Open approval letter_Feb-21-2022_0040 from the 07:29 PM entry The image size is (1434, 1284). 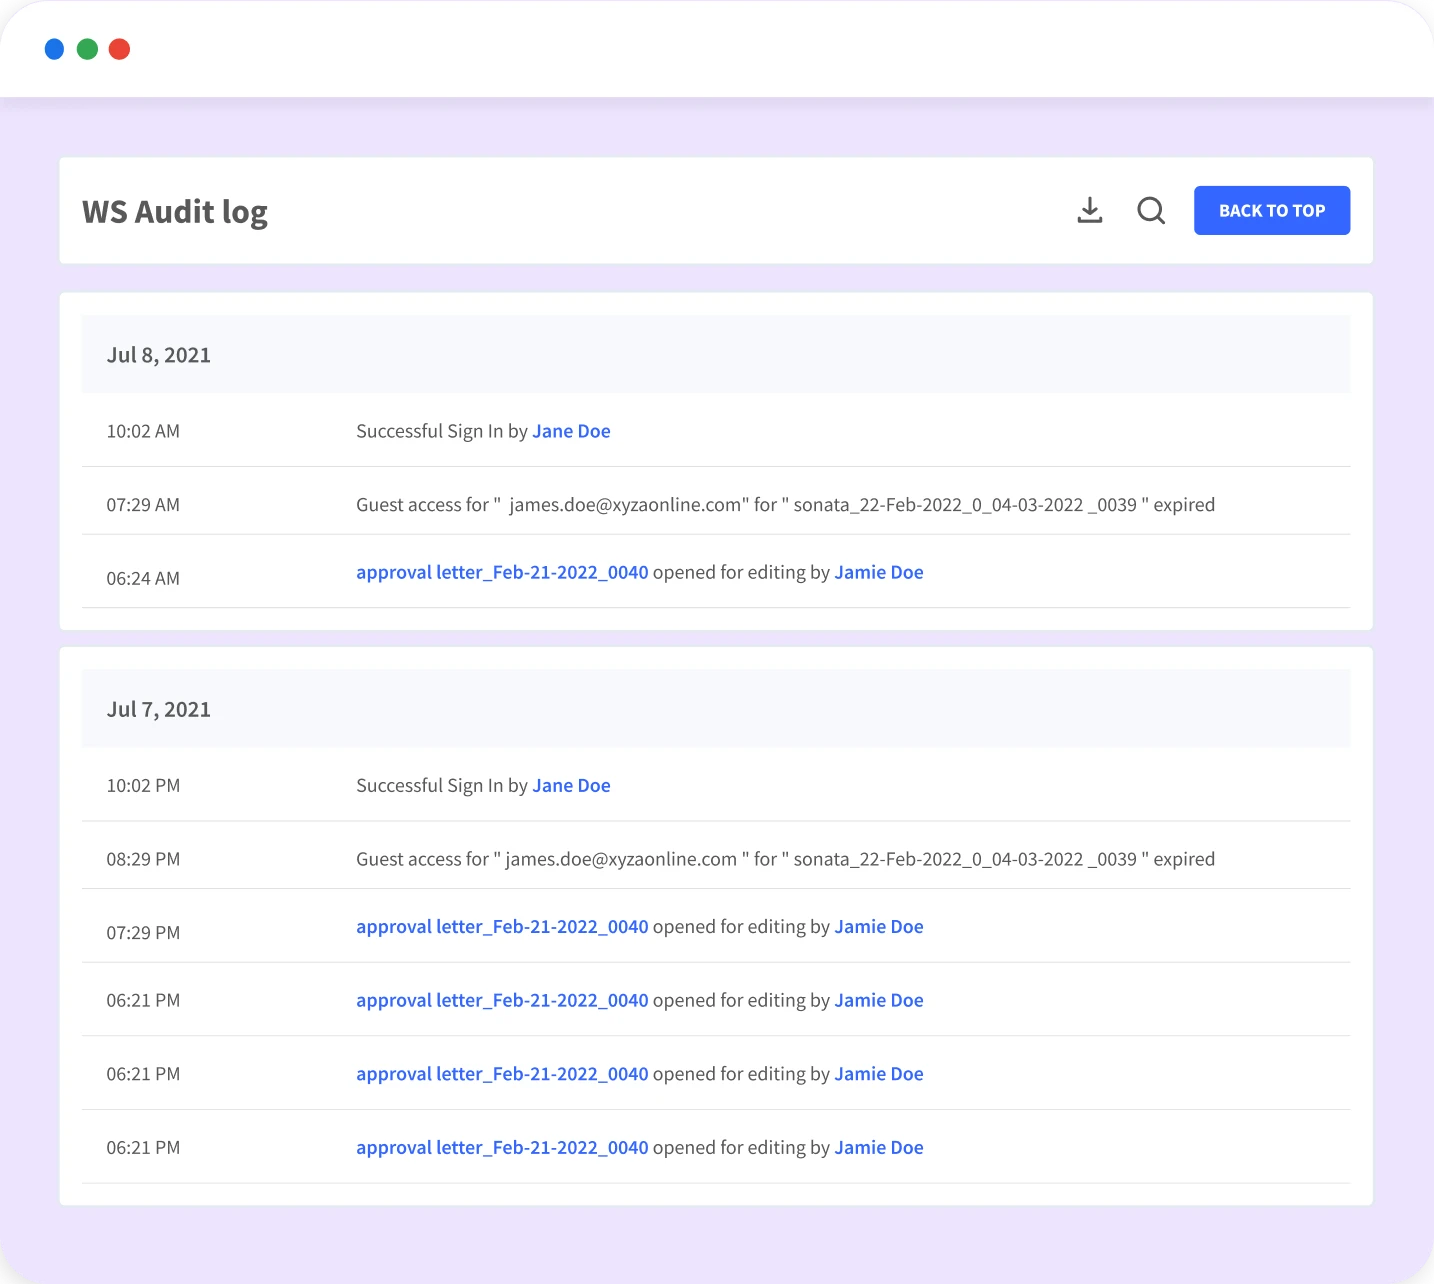502,926
